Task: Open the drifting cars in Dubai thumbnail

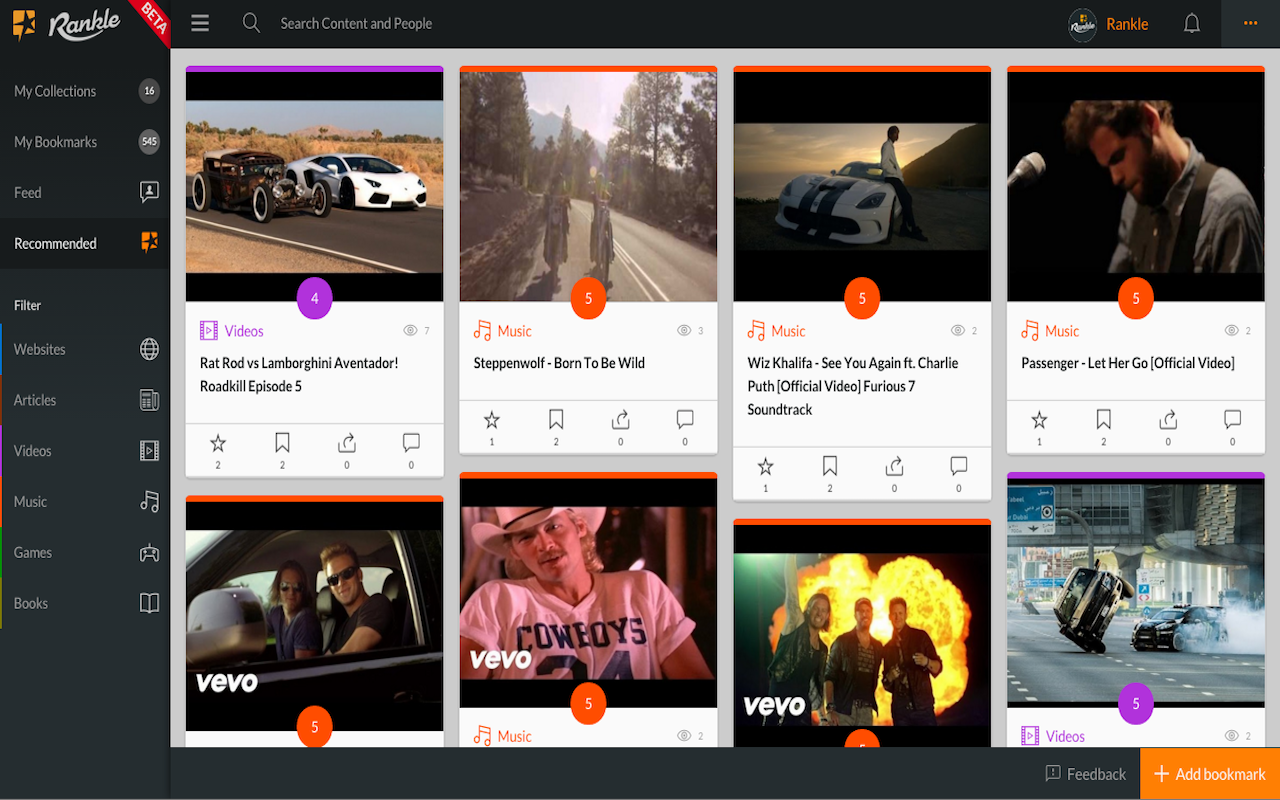Action: [1136, 592]
